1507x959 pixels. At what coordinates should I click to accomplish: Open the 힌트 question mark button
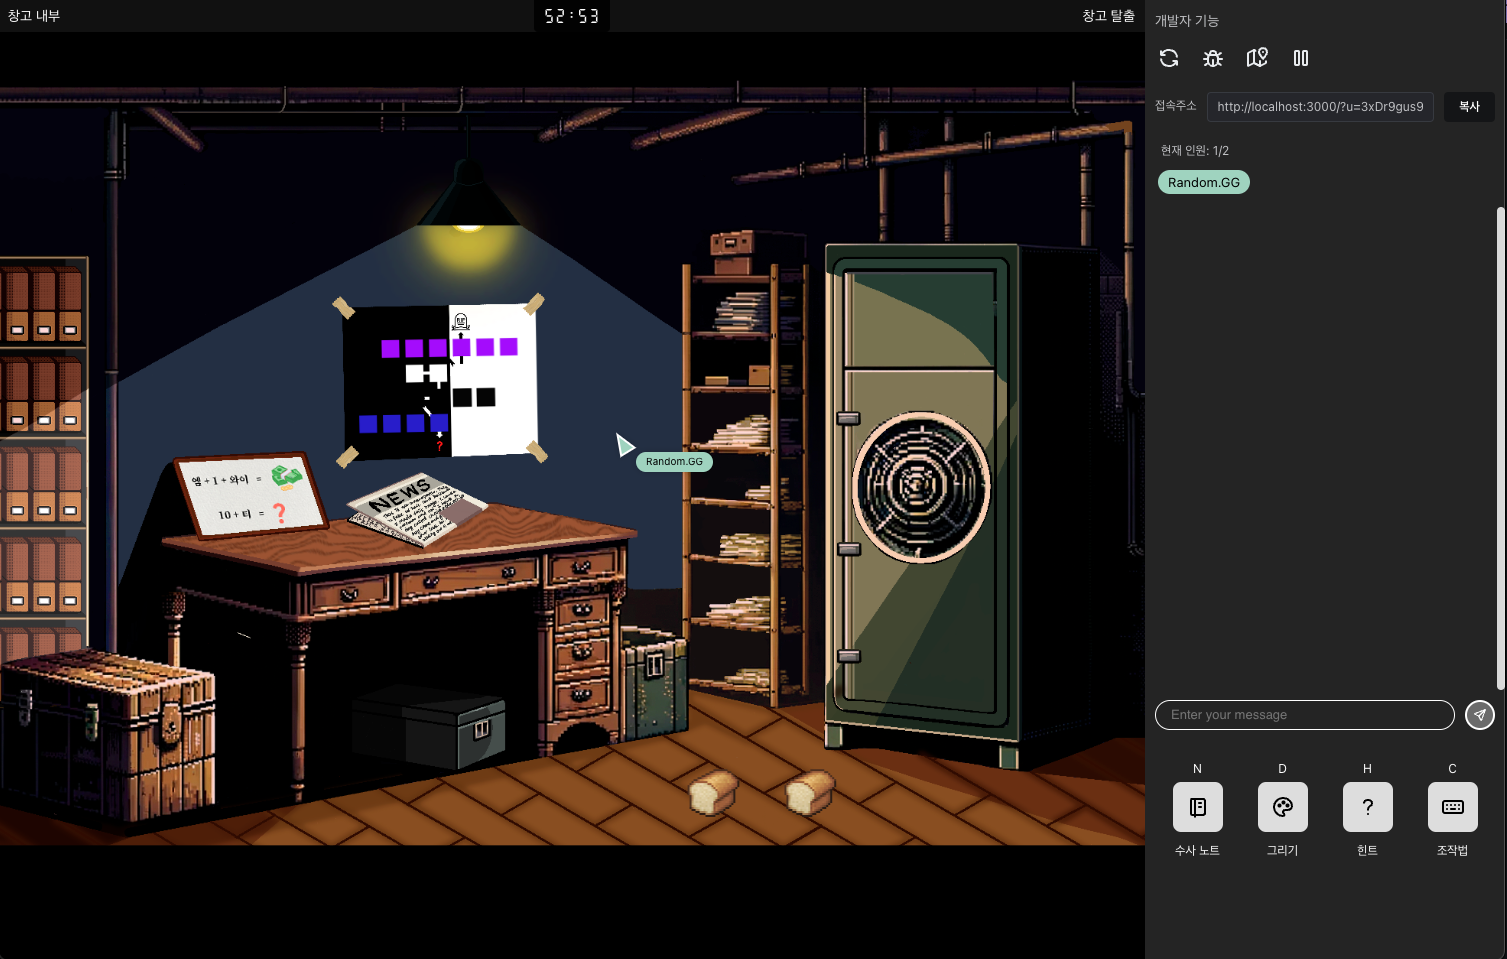coord(1367,807)
